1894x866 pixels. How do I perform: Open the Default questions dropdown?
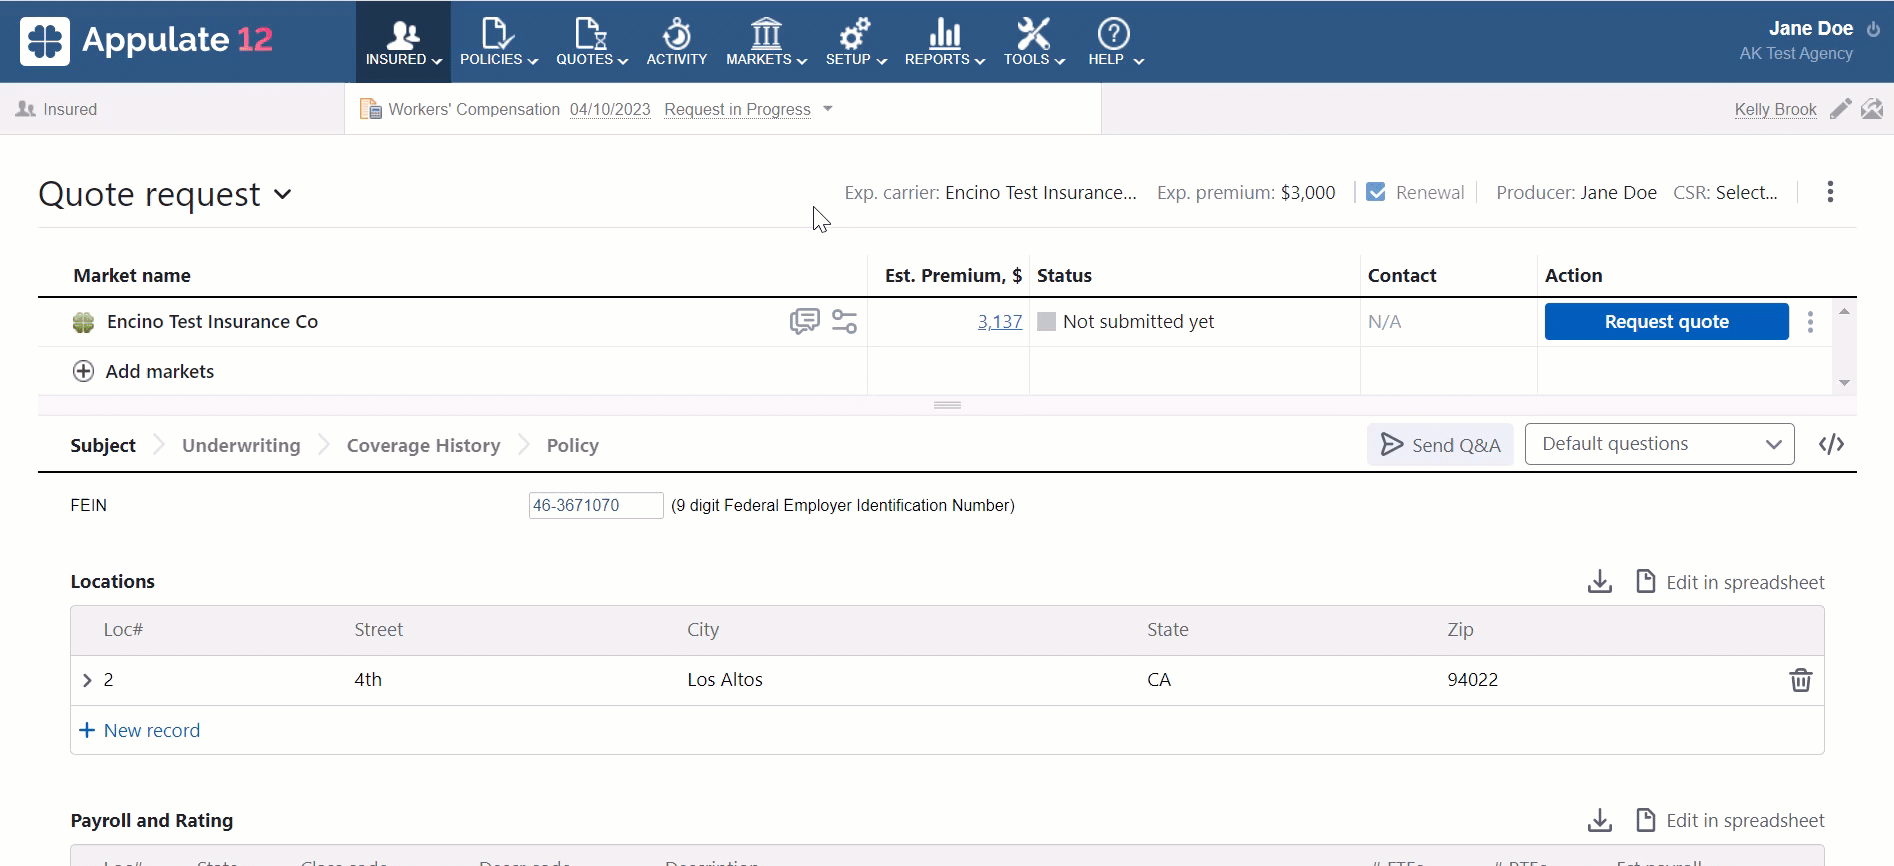[1660, 444]
